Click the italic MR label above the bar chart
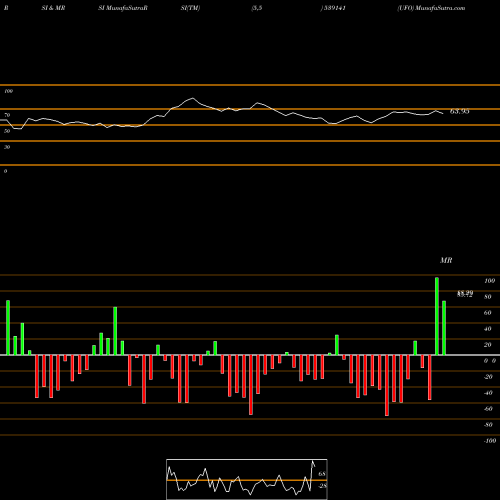 446,260
